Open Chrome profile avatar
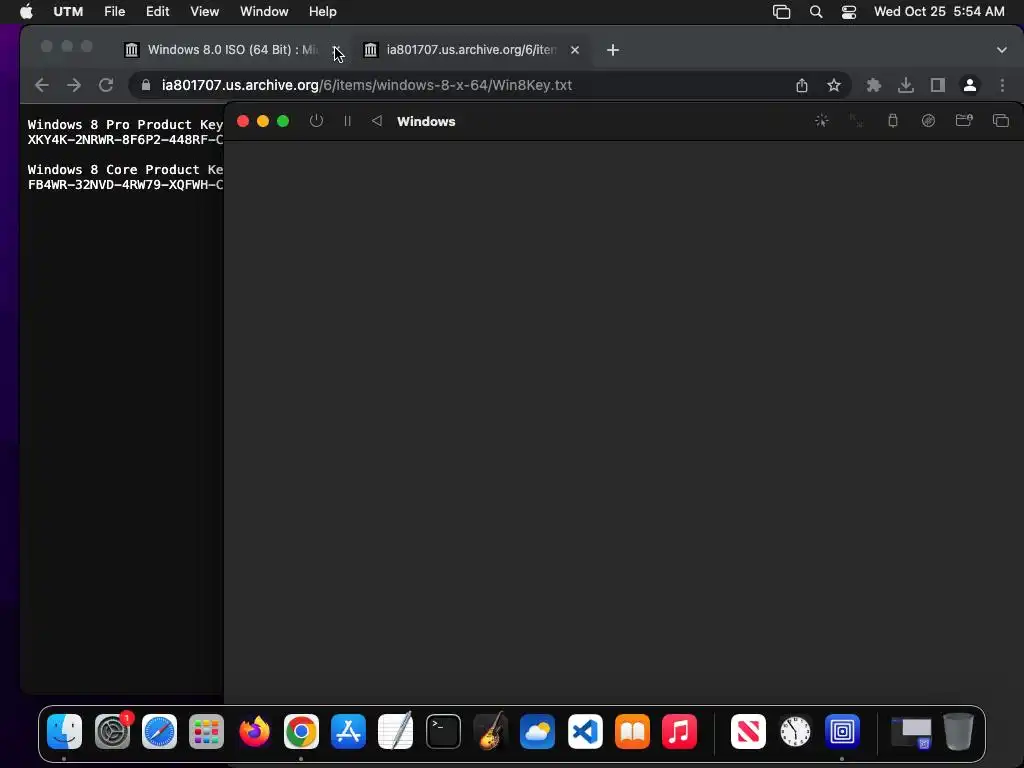This screenshot has width=1024, height=768. 970,85
